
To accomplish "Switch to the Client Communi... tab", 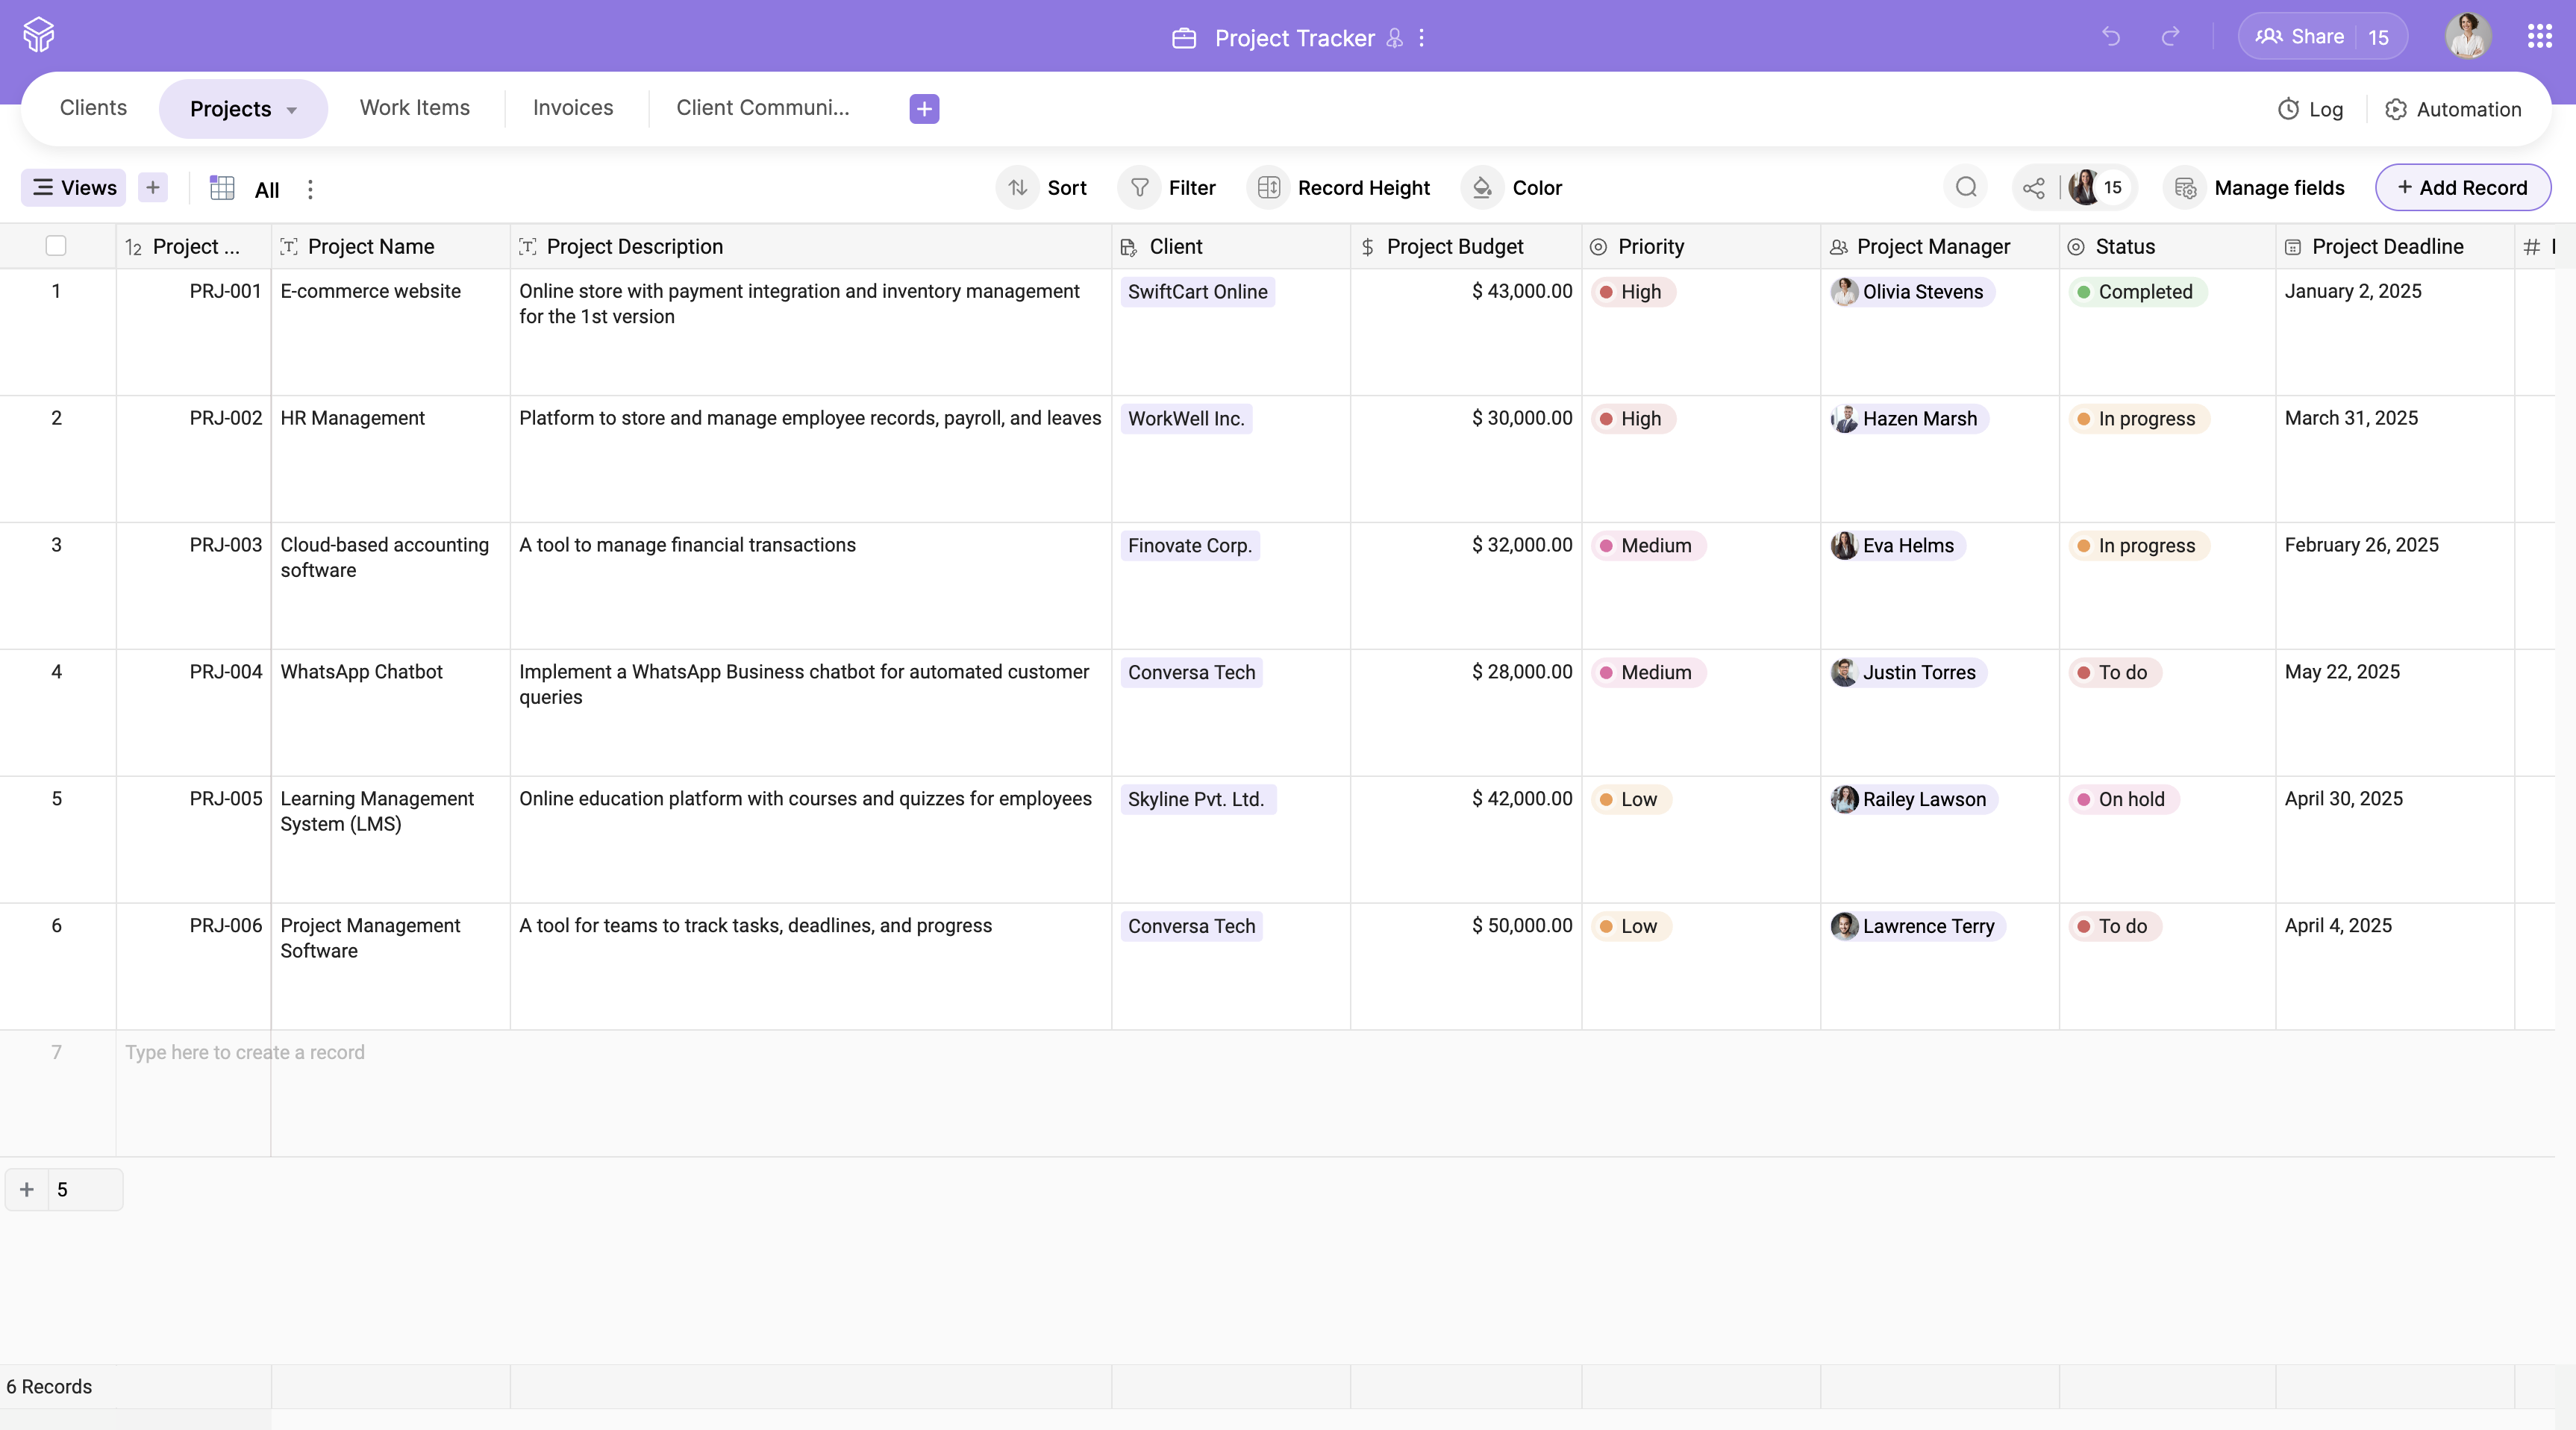I will (x=763, y=108).
